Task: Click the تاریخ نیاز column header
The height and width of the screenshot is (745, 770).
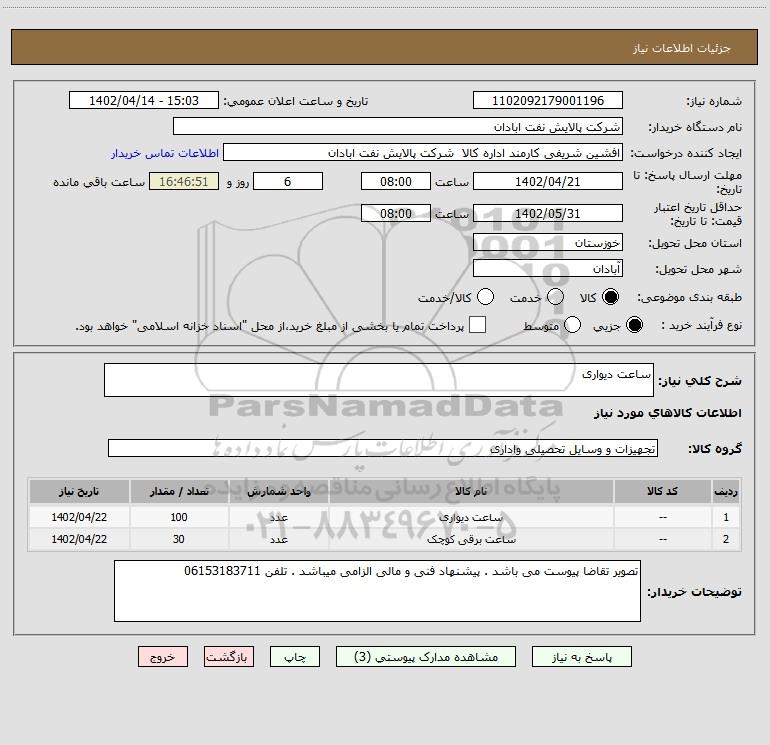Action: (x=79, y=492)
